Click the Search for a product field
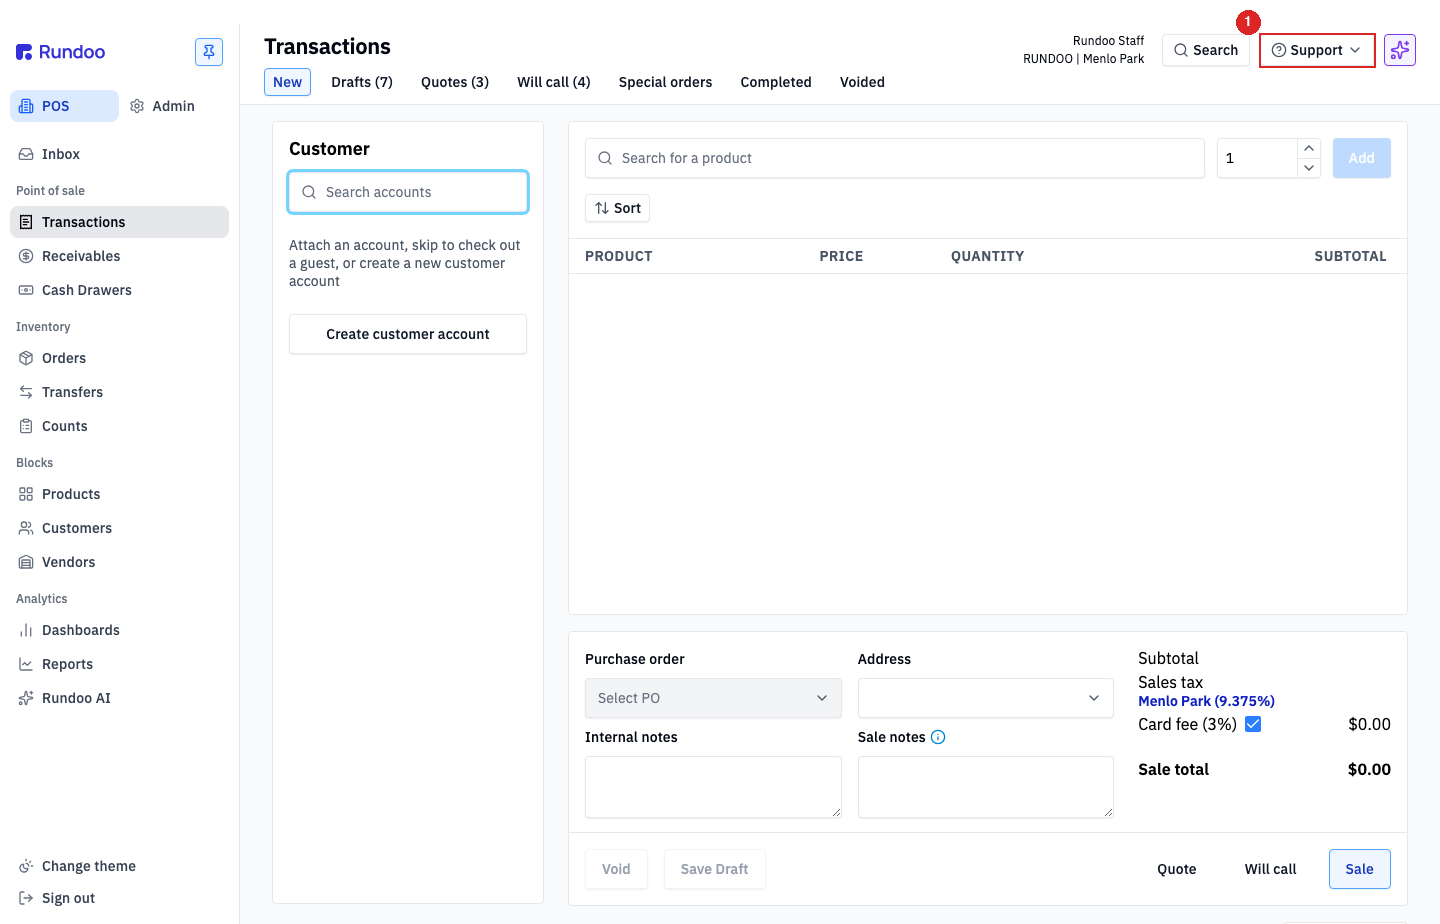1440x924 pixels. [x=895, y=158]
